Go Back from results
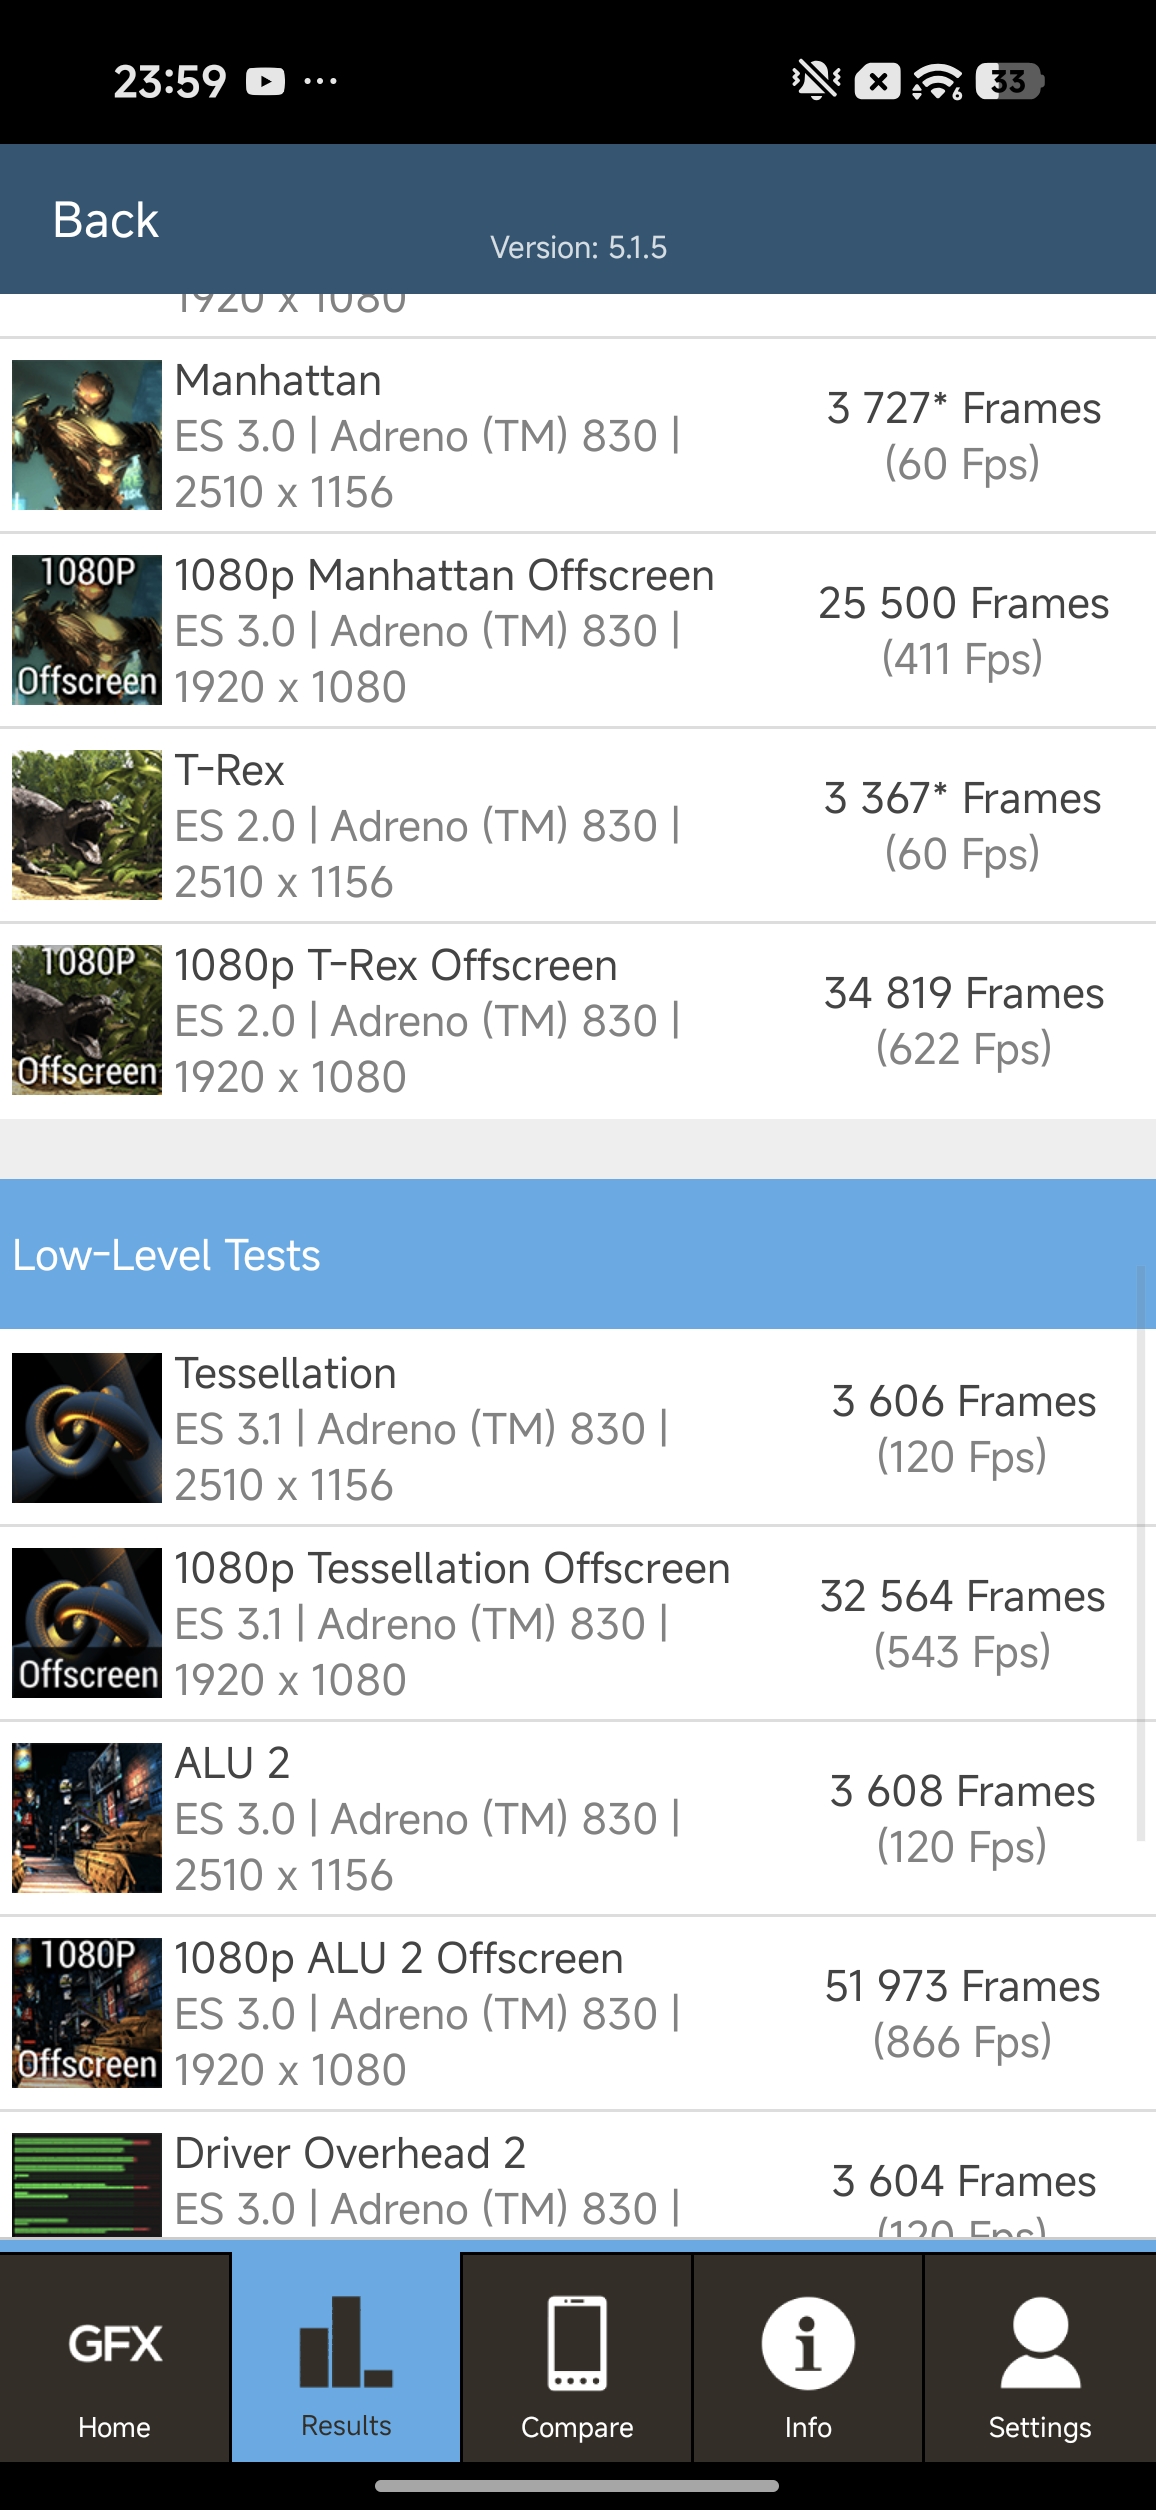 tap(105, 220)
